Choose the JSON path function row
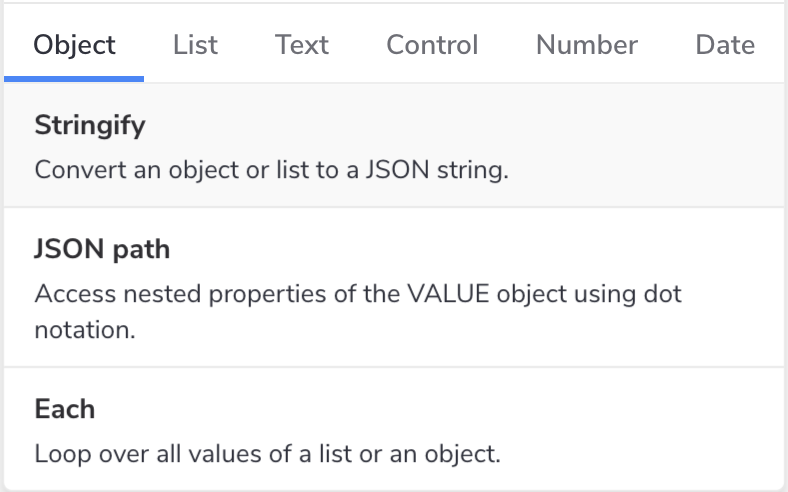The image size is (788, 492). click(x=394, y=288)
